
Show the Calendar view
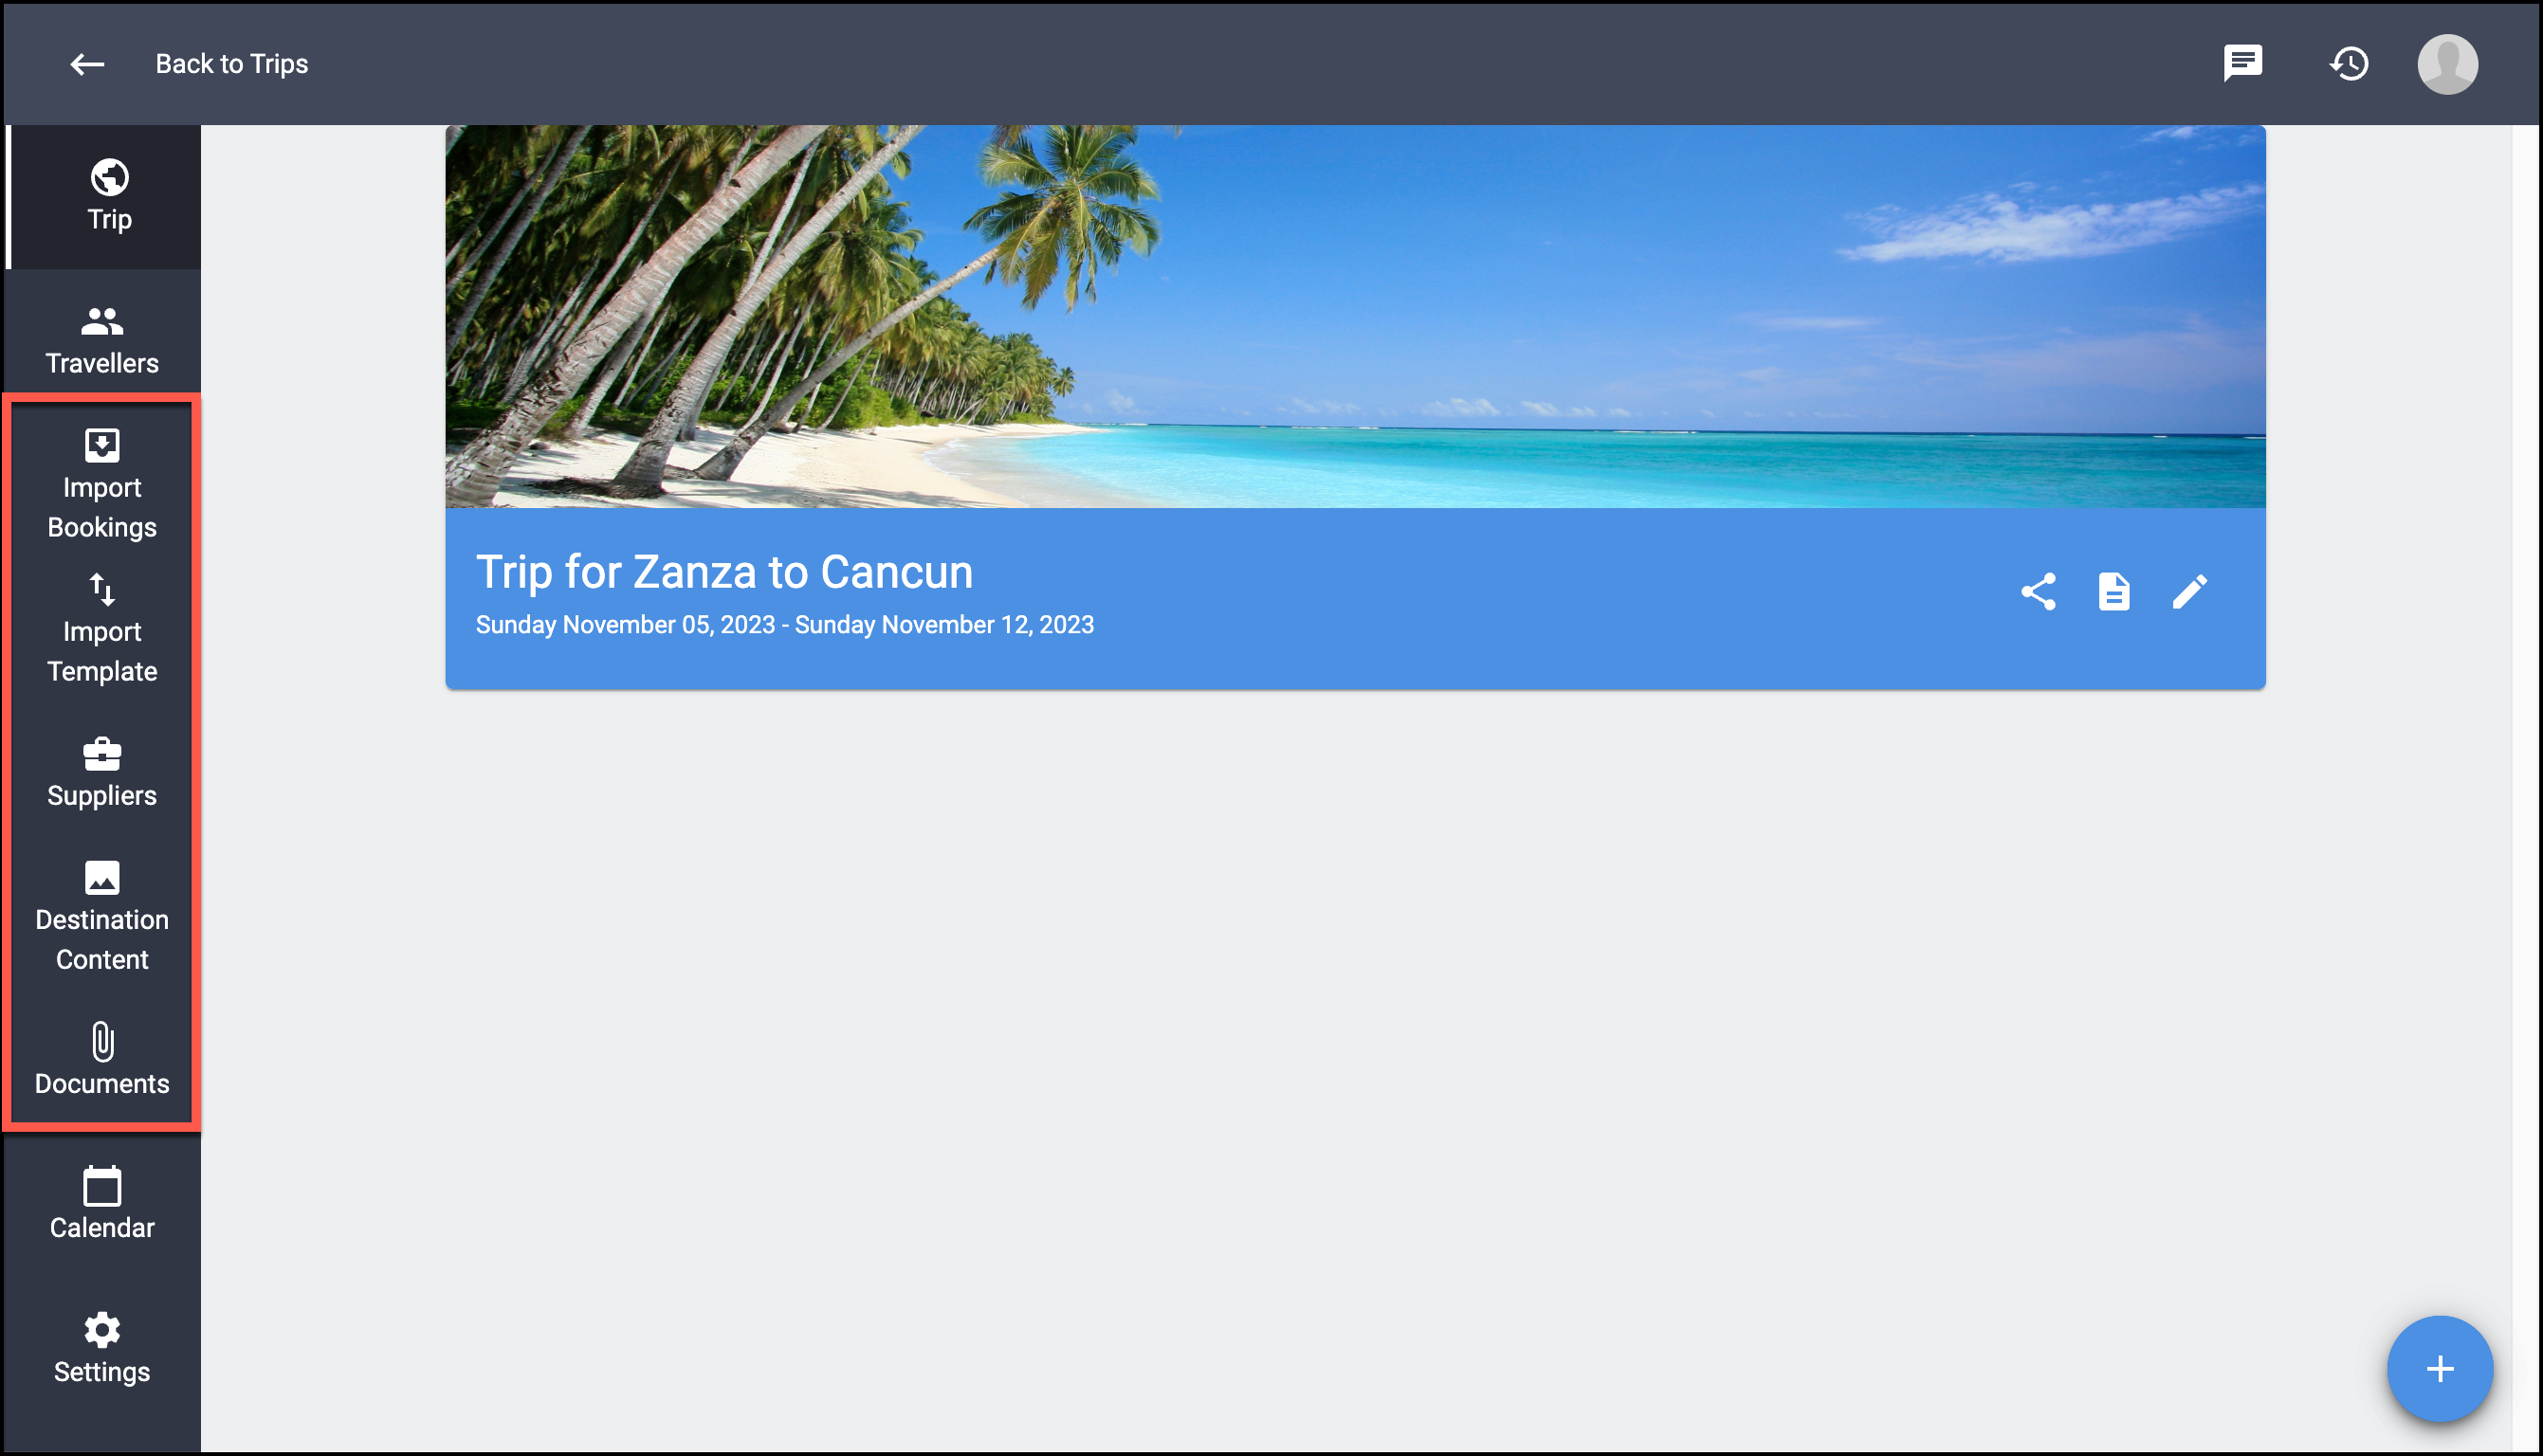[102, 1204]
